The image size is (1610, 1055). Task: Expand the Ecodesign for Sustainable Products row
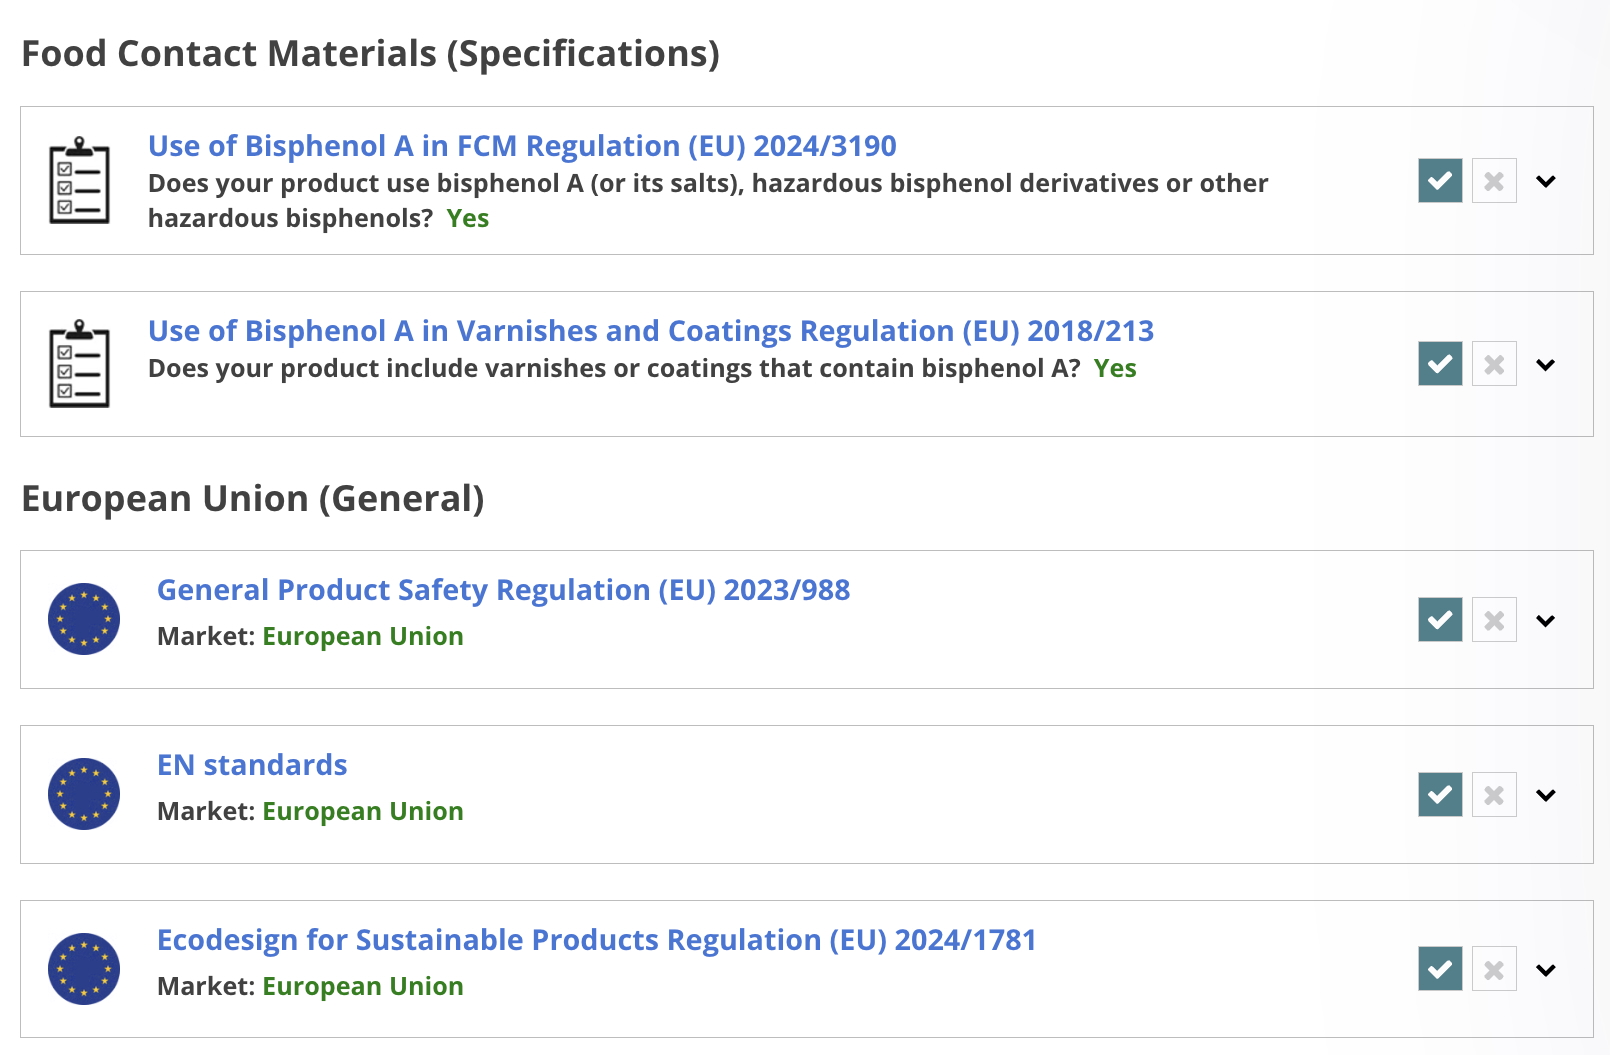(1546, 970)
